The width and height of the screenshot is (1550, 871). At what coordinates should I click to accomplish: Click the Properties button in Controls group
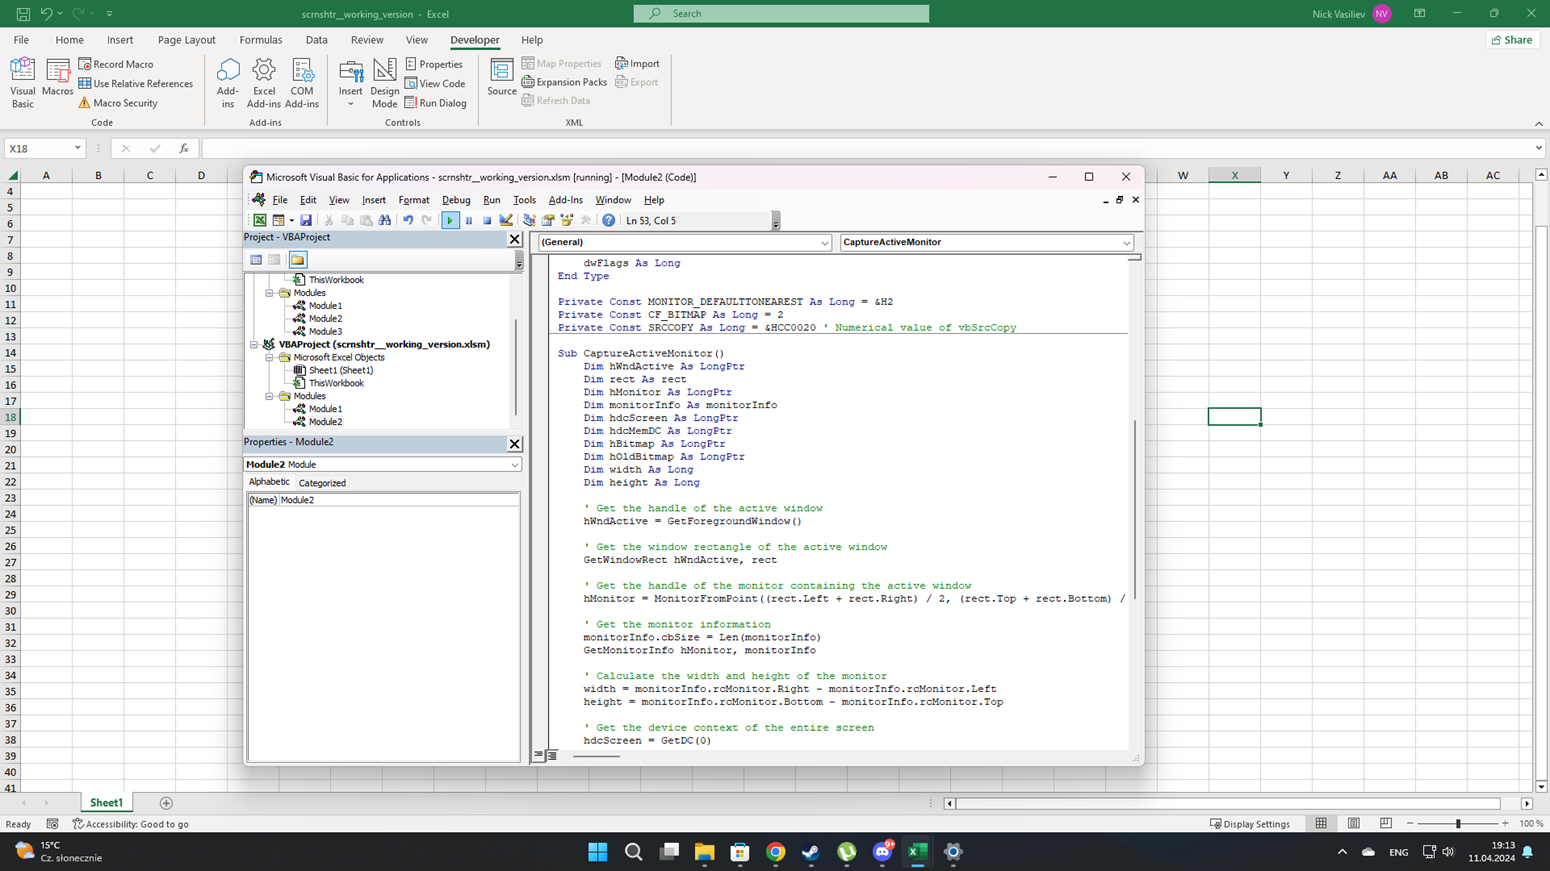tap(434, 64)
